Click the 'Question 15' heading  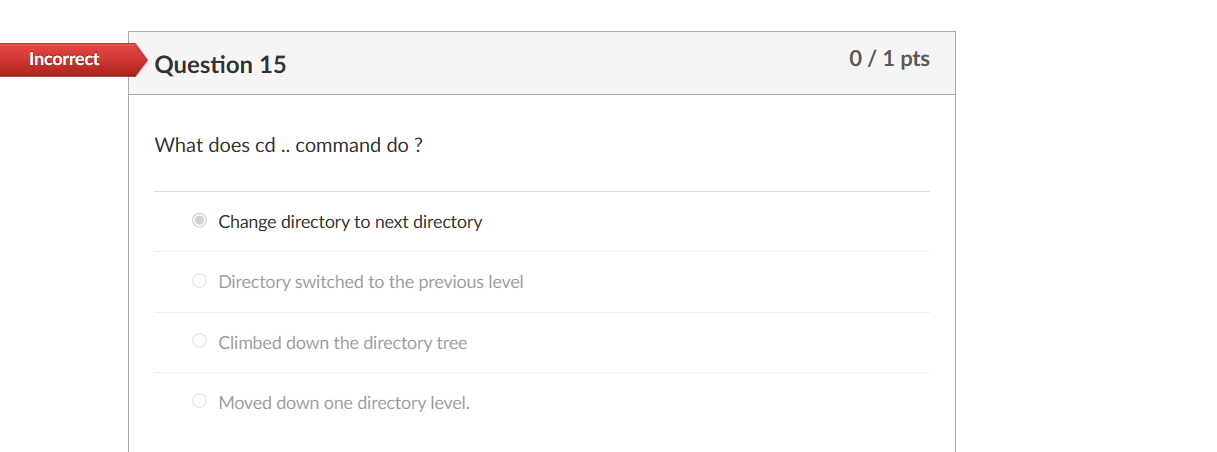(x=220, y=65)
